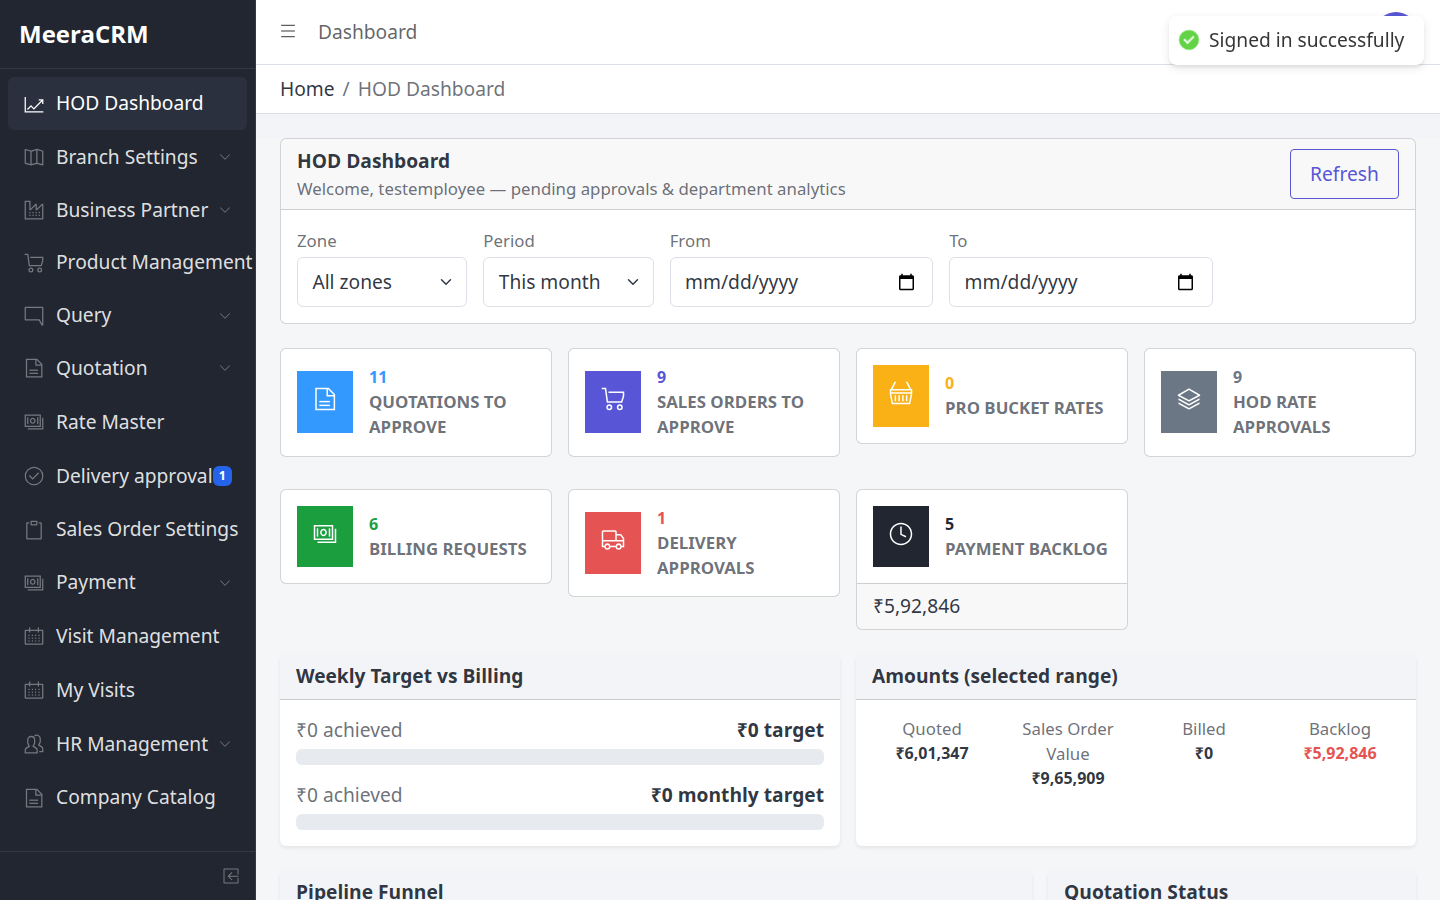Click the Quoted value ₹6,01,347
This screenshot has height=900, width=1440.
point(932,753)
